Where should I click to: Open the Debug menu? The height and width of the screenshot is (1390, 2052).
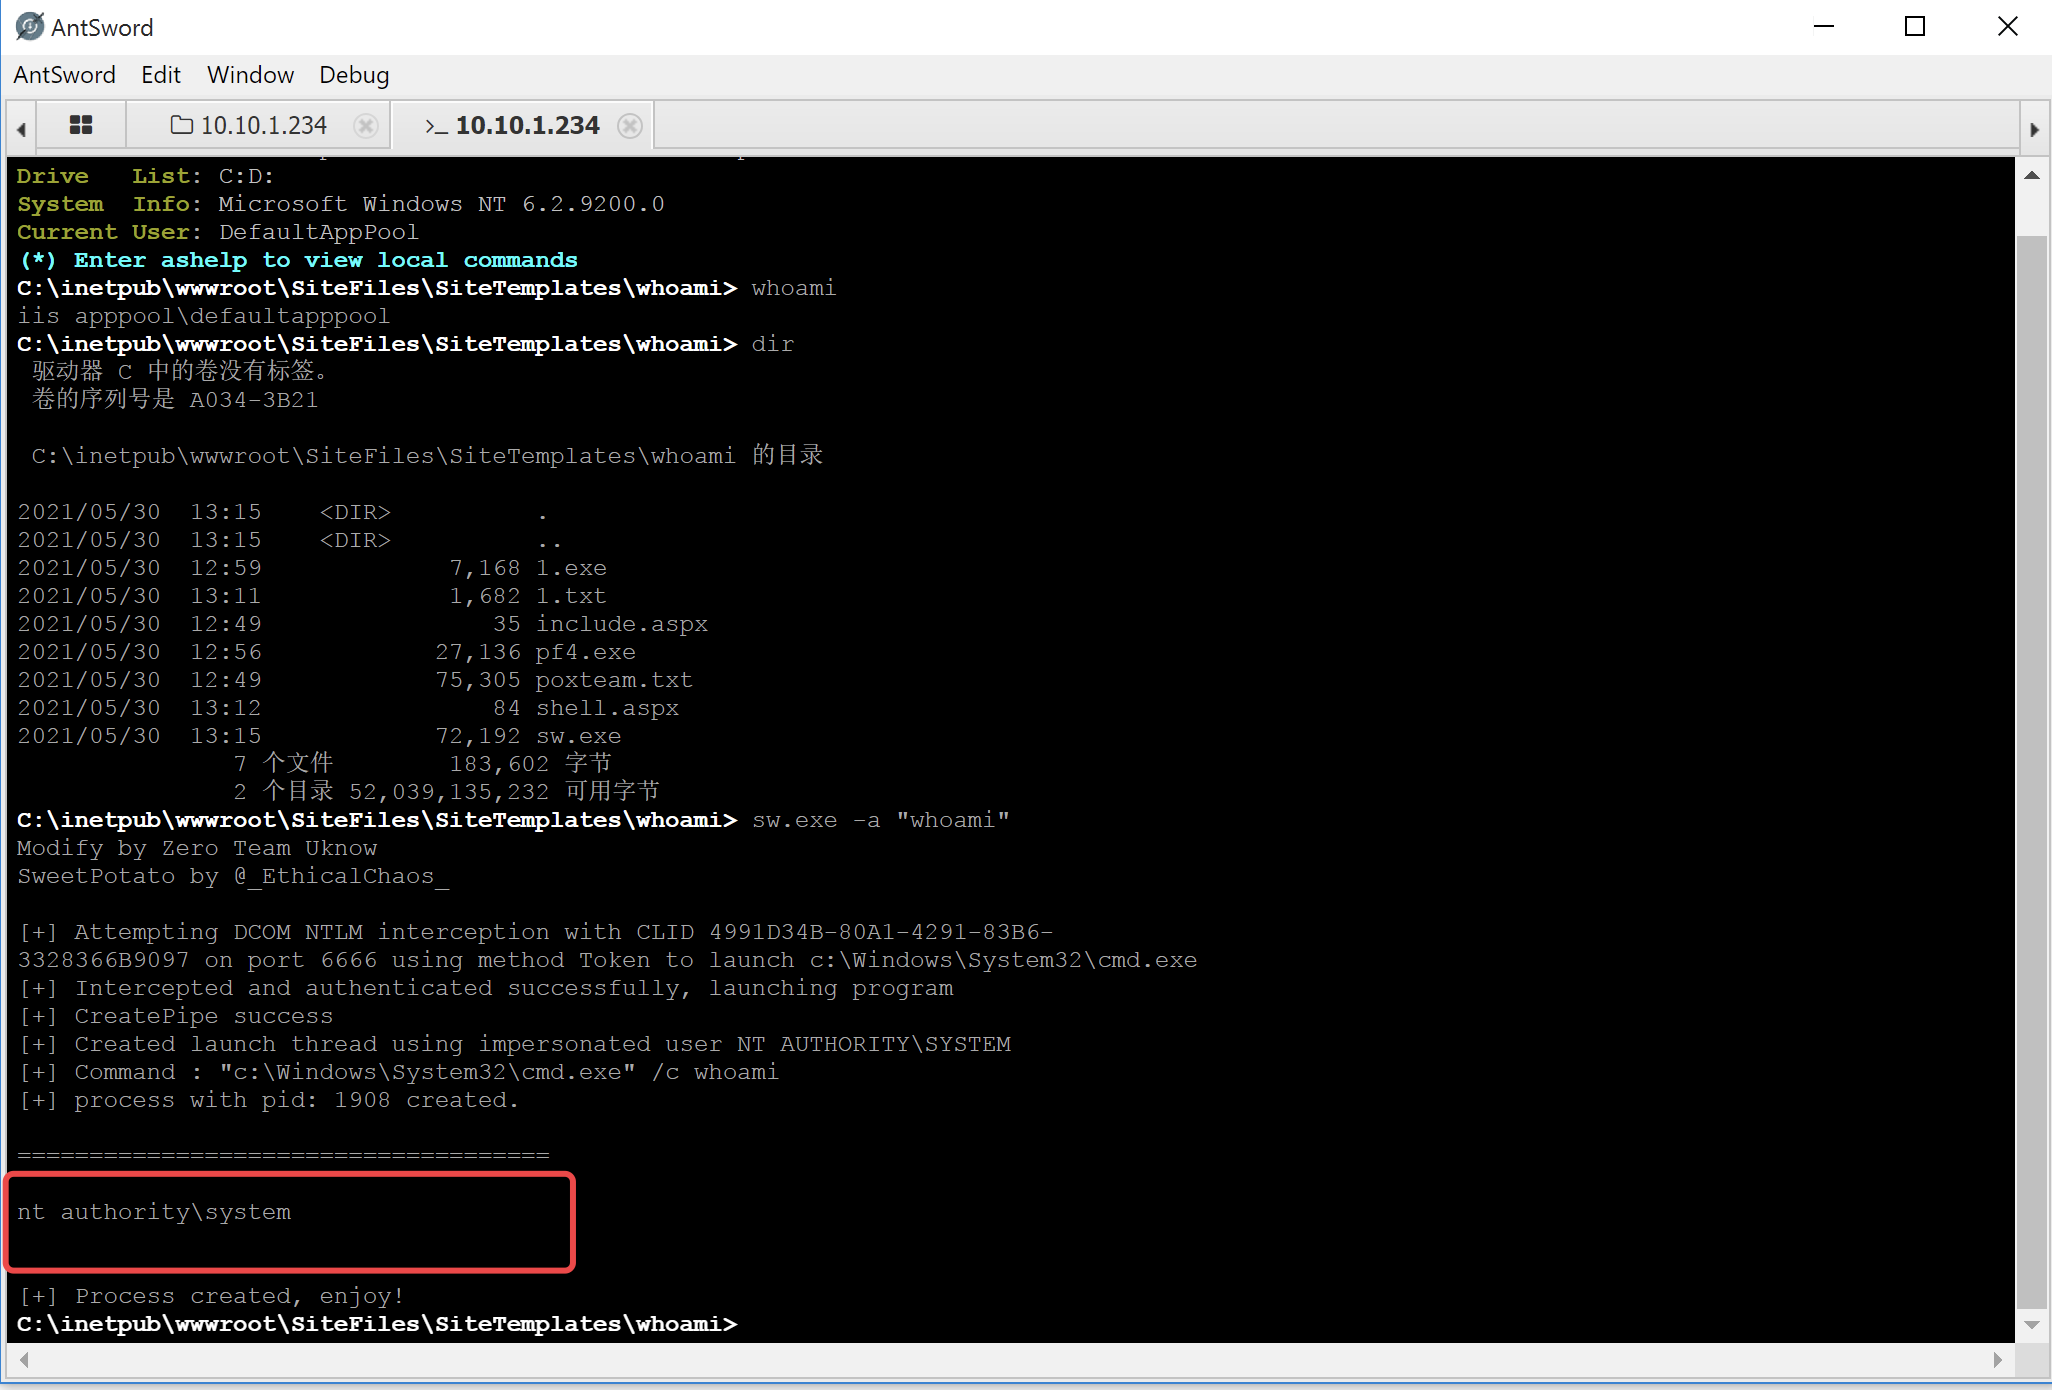[x=354, y=75]
